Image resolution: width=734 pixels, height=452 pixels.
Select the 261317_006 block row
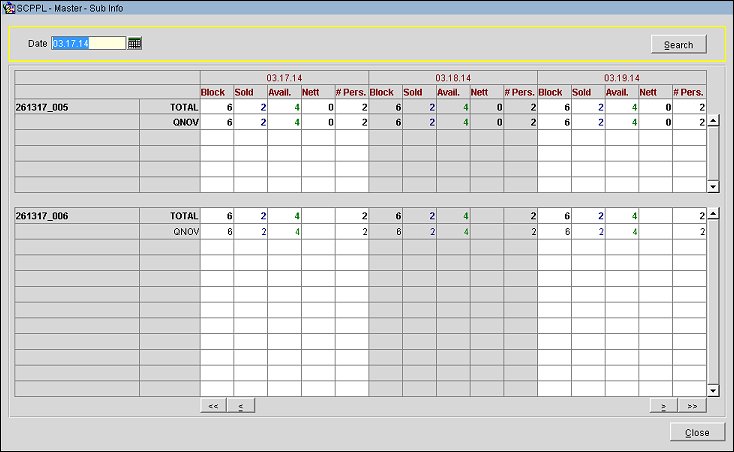(x=76, y=216)
